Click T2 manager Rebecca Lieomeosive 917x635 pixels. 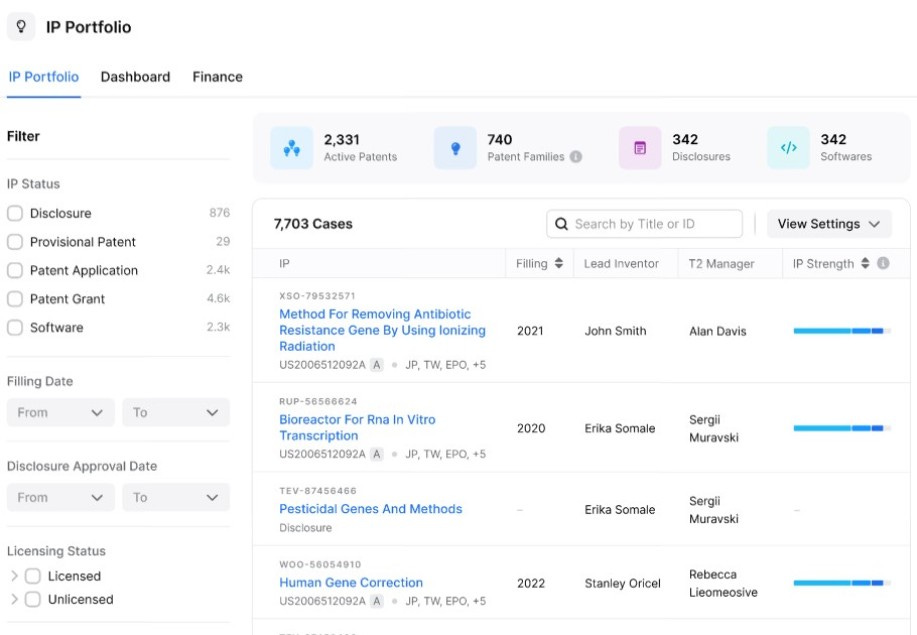(x=723, y=583)
